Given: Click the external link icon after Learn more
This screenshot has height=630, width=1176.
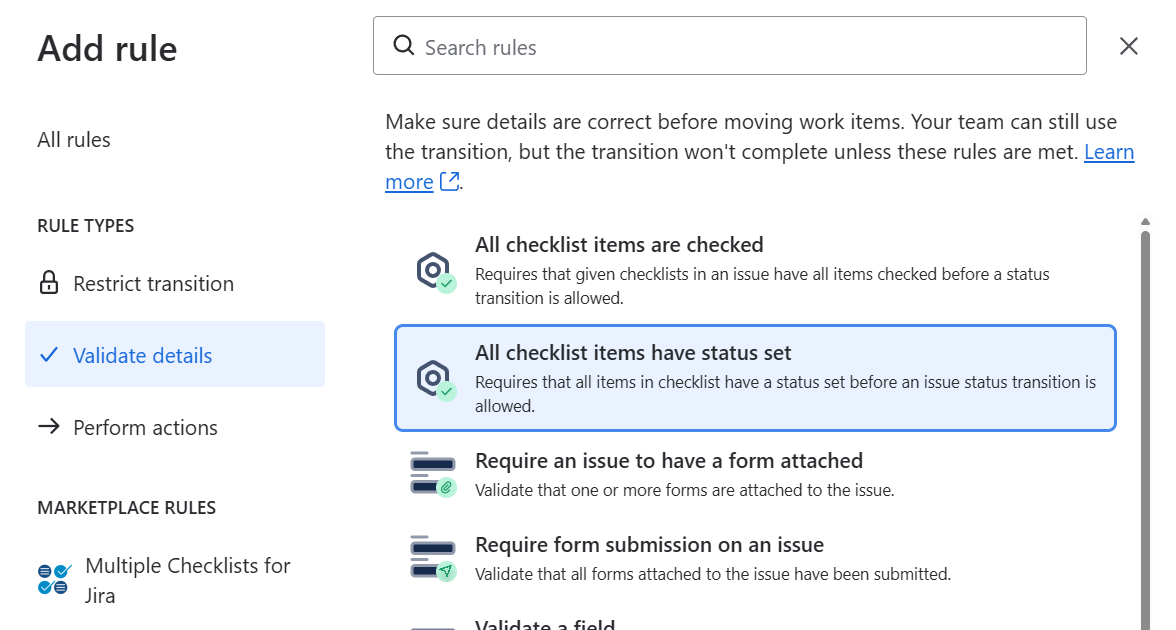Looking at the screenshot, I should [449, 182].
